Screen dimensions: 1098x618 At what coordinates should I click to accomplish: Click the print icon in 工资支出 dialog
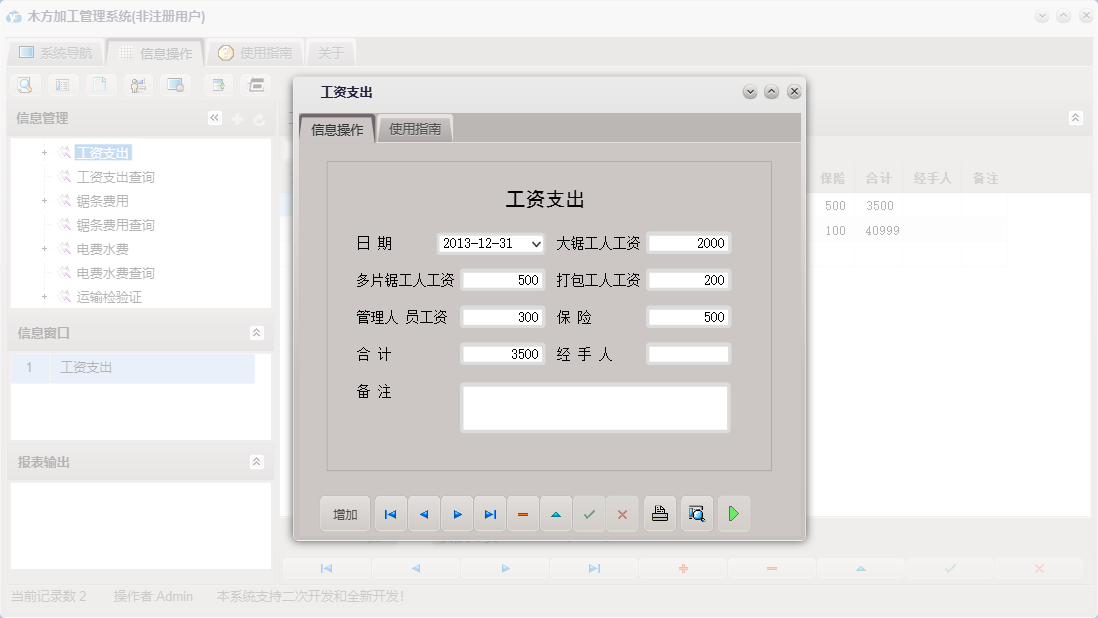(x=659, y=513)
